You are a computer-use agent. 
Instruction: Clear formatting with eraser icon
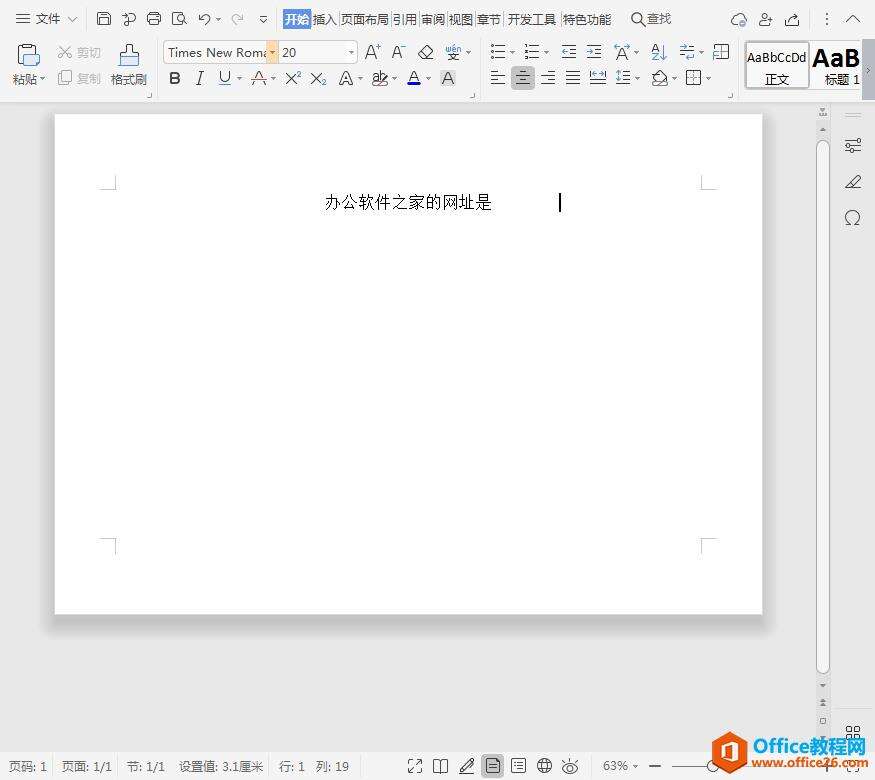[426, 52]
